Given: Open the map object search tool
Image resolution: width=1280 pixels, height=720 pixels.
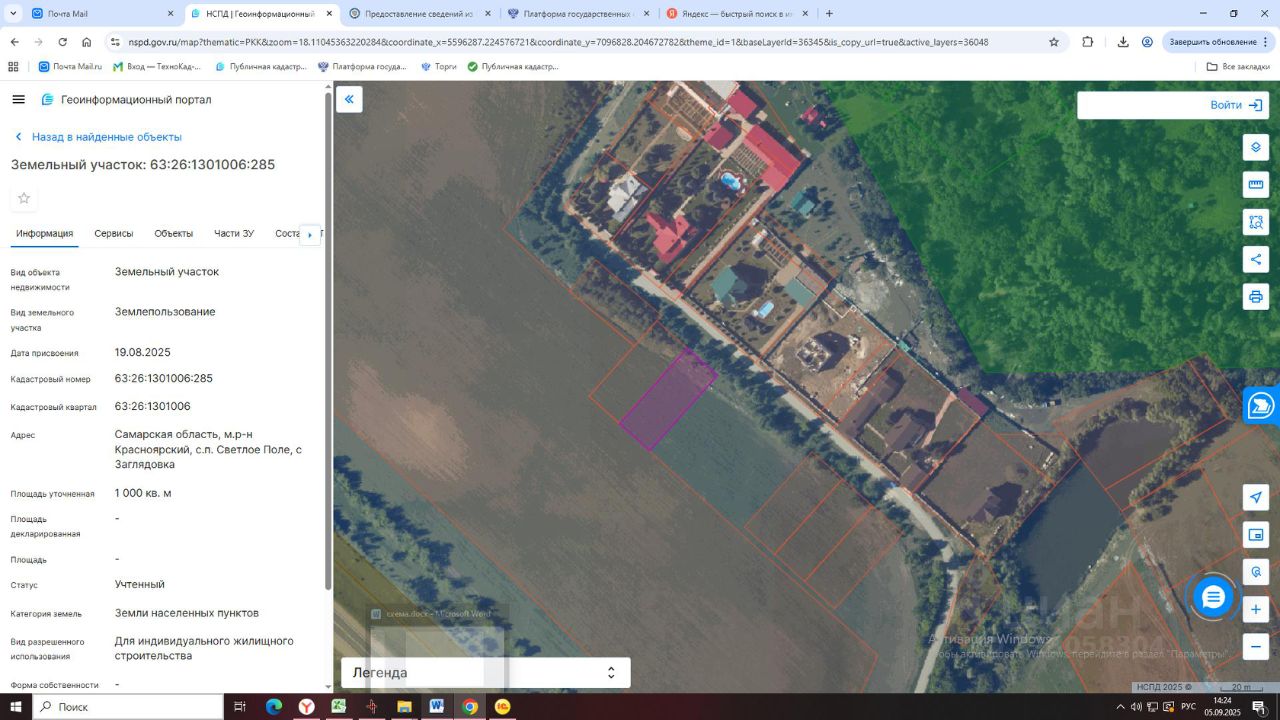Looking at the screenshot, I should coord(1256,572).
